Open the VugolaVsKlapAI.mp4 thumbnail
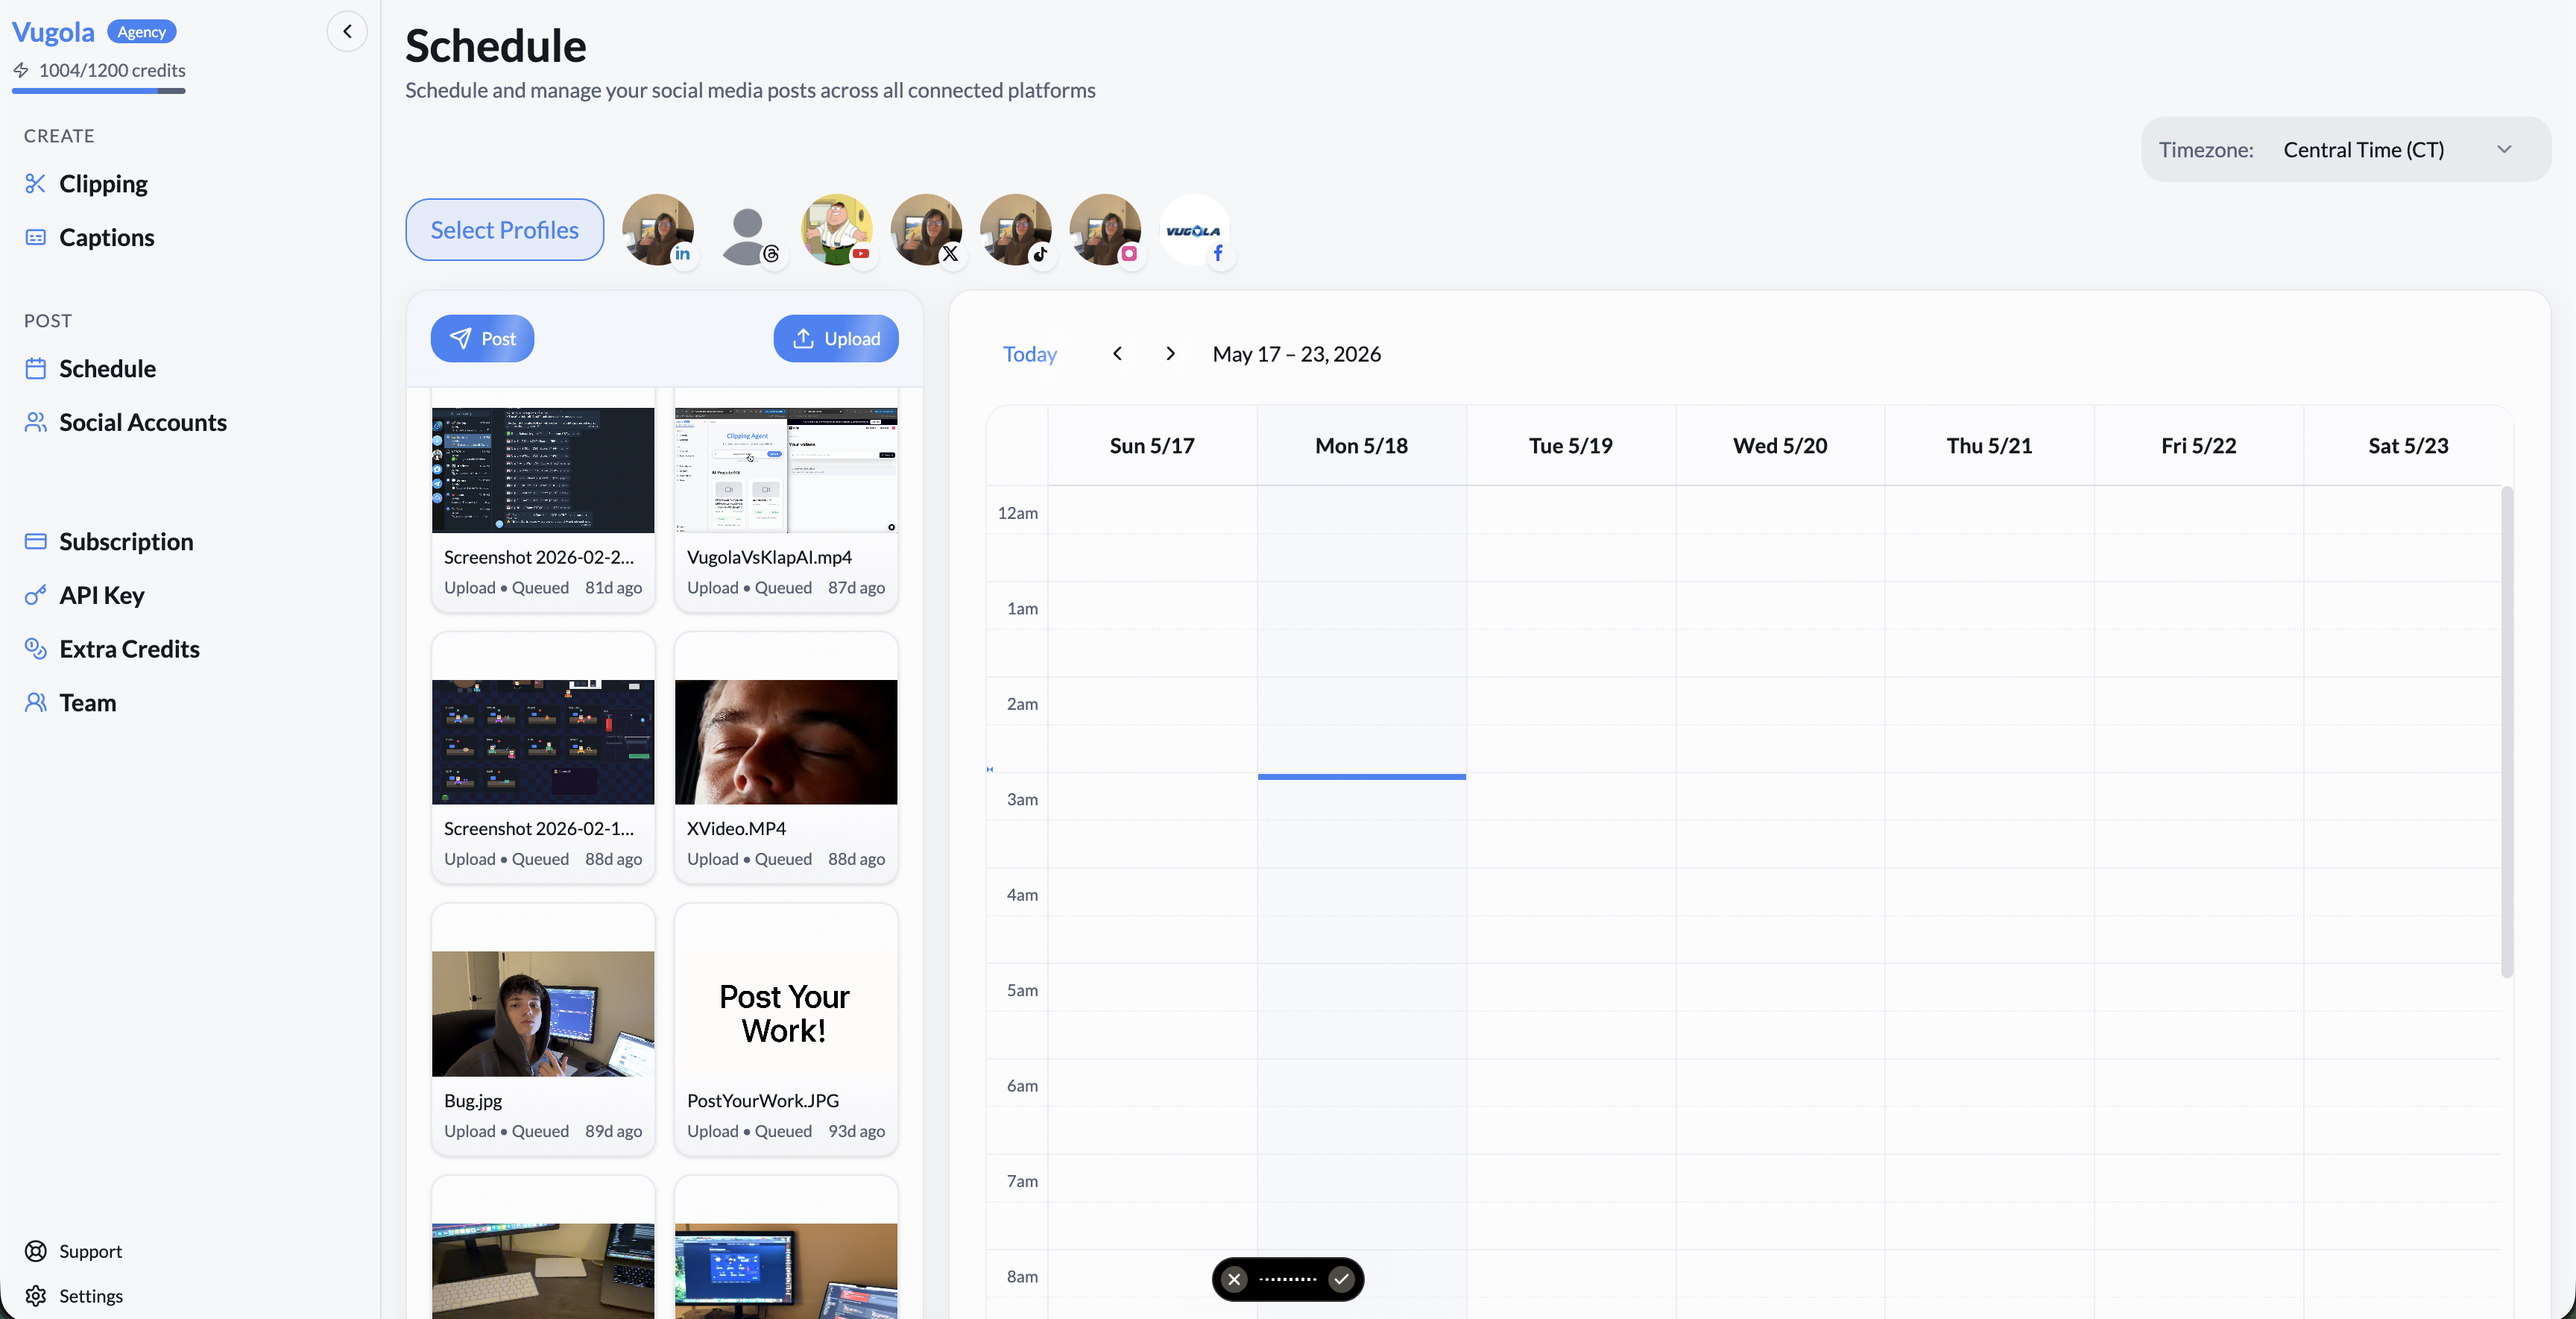 pyautogui.click(x=786, y=470)
